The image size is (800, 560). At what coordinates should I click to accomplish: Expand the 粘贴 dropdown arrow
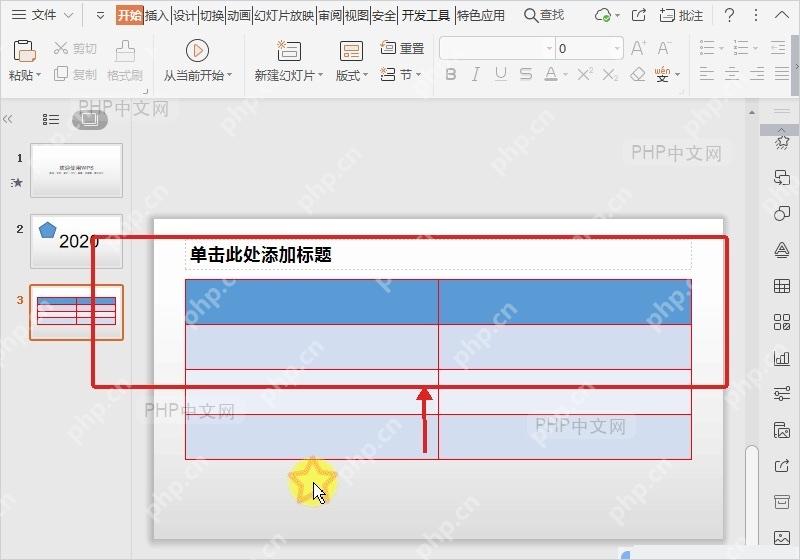point(38,75)
